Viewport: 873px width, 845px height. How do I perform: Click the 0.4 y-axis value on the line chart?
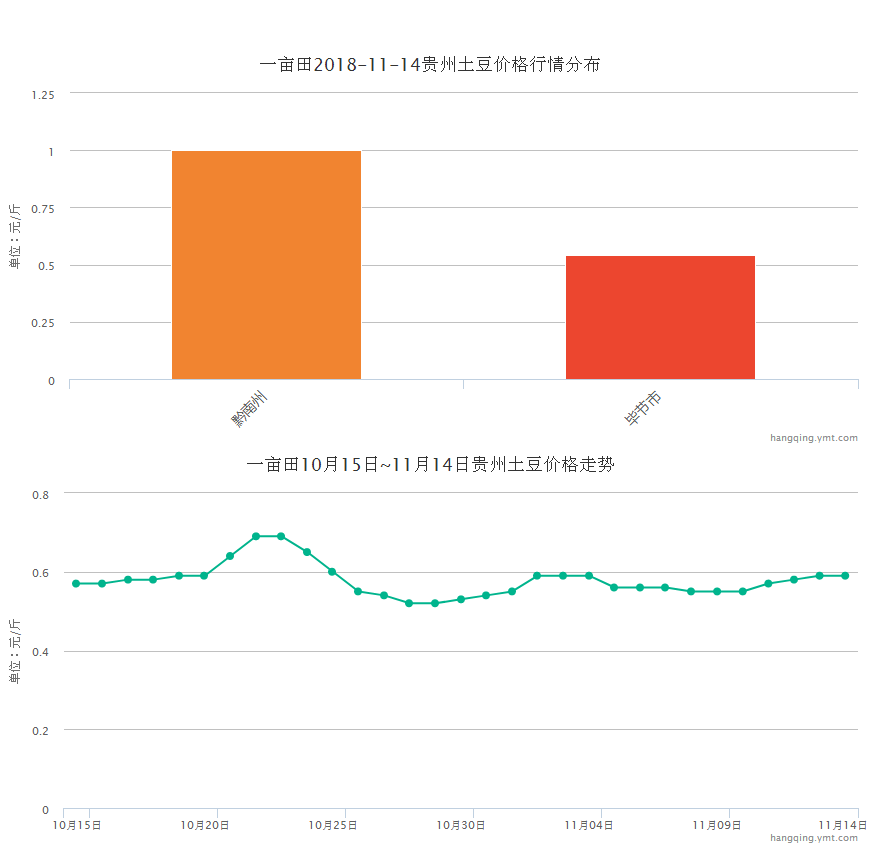(x=41, y=652)
